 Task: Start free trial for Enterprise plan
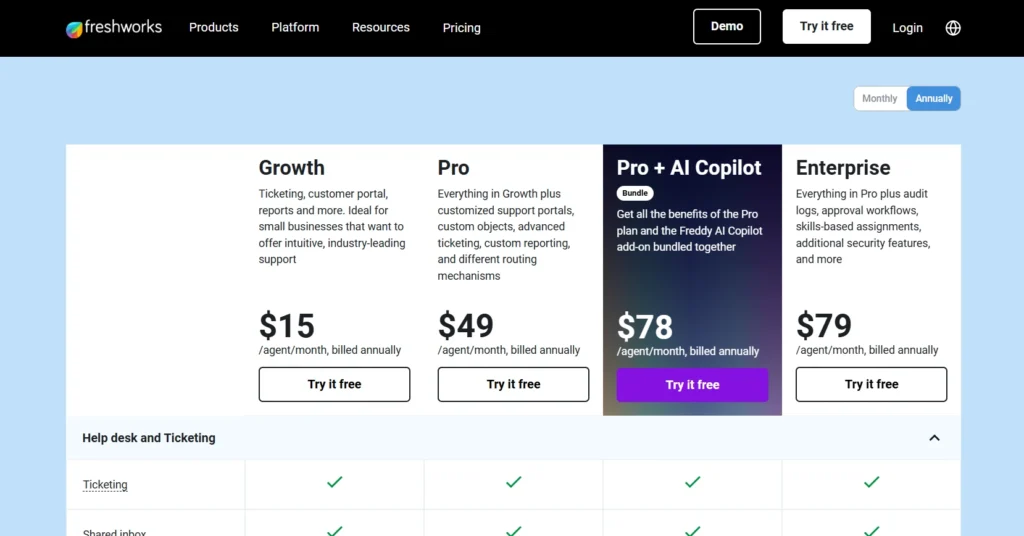pyautogui.click(x=871, y=384)
